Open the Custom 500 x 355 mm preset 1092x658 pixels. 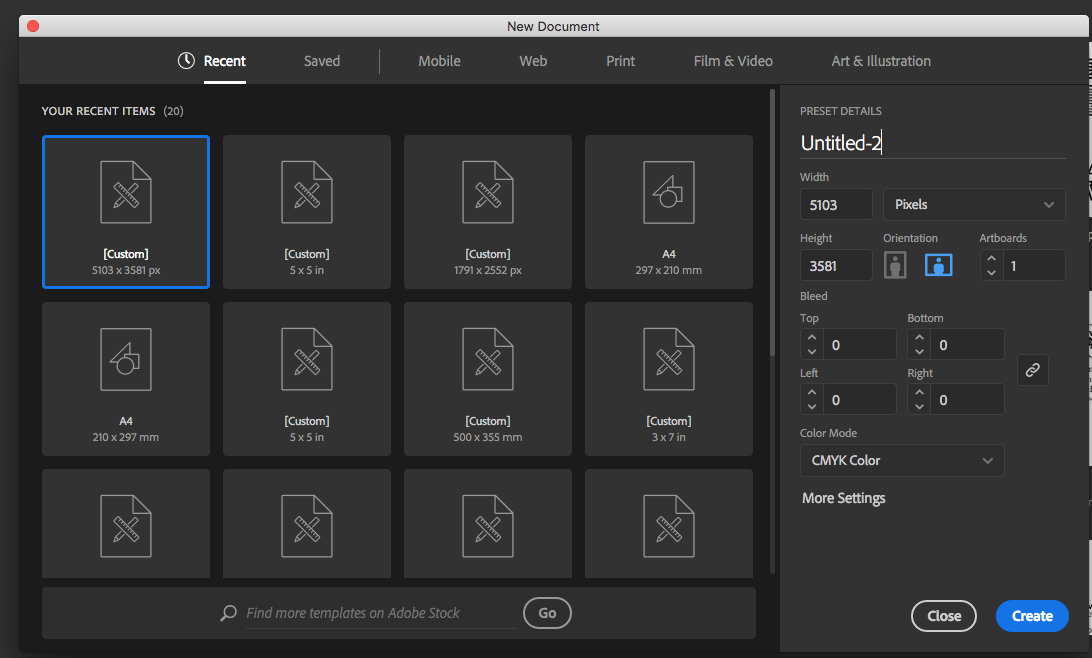click(487, 379)
